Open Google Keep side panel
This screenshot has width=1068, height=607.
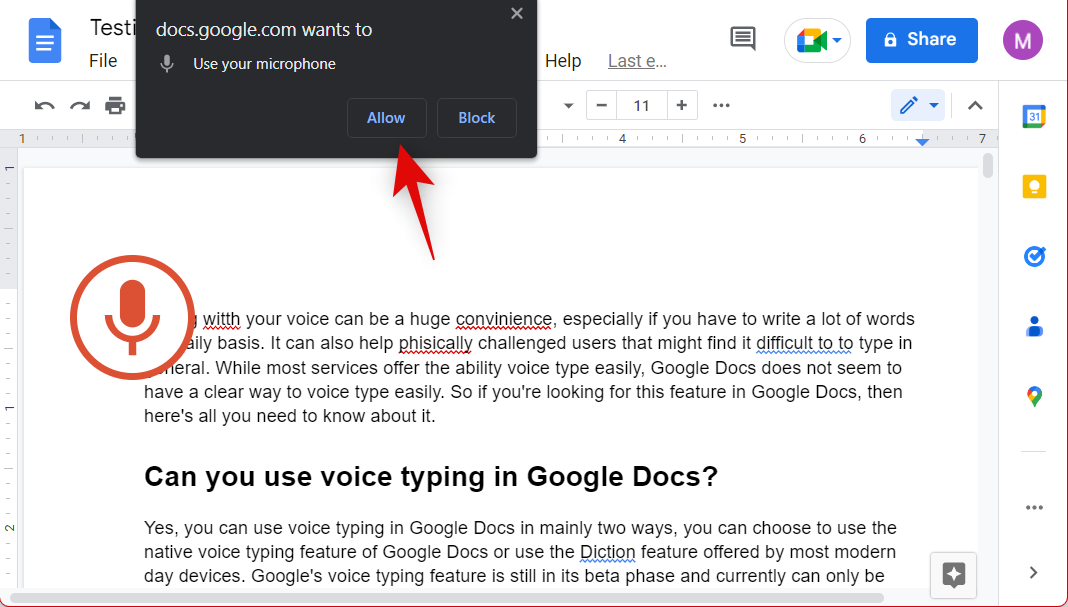click(x=1034, y=187)
